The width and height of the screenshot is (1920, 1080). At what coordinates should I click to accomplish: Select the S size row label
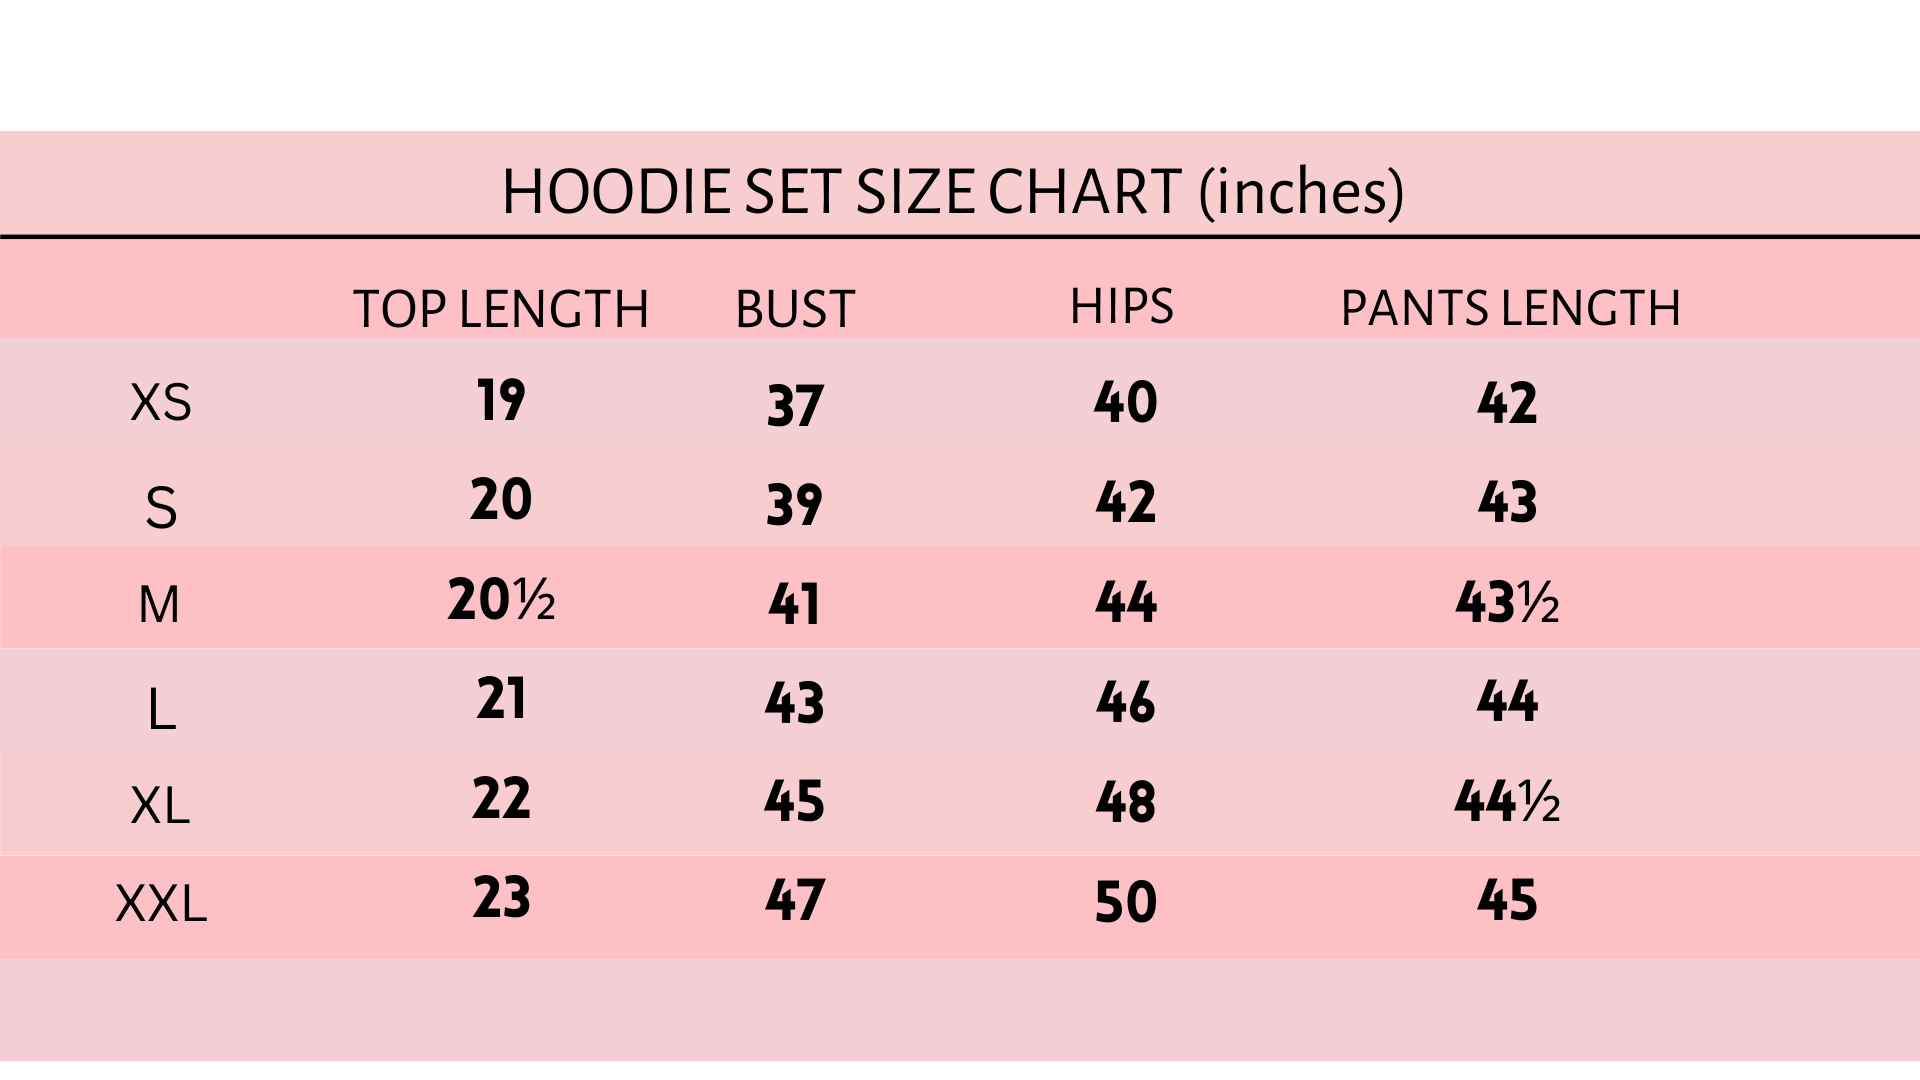[x=161, y=507]
